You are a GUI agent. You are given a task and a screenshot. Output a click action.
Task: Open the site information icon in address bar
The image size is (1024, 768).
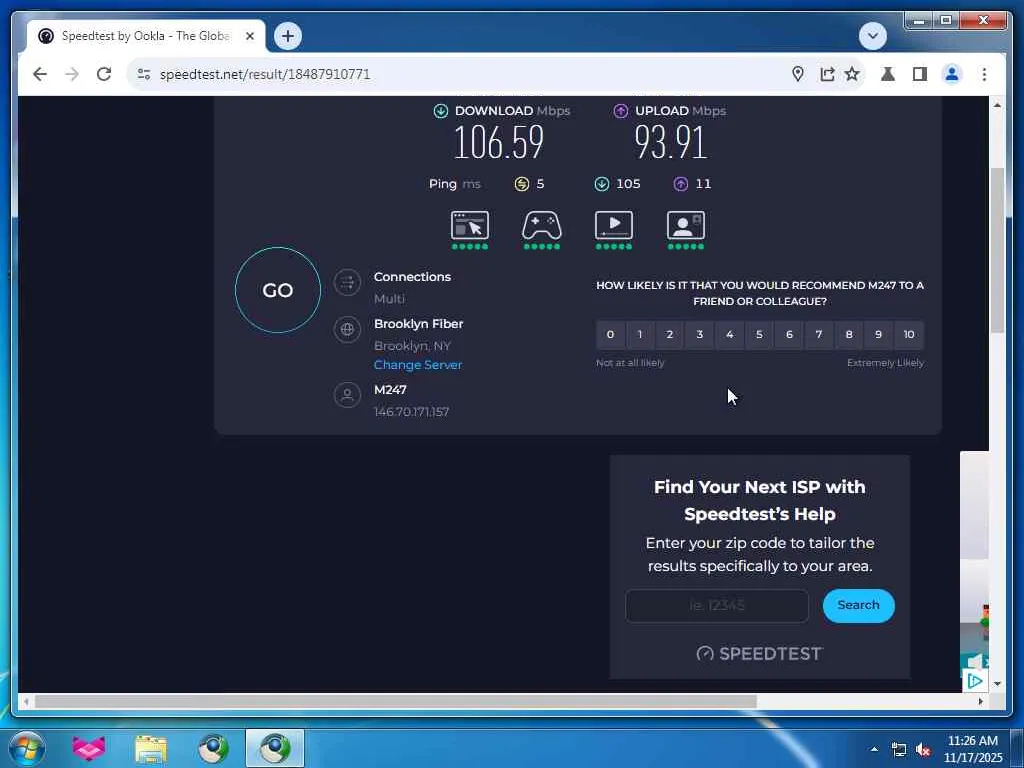(x=144, y=74)
